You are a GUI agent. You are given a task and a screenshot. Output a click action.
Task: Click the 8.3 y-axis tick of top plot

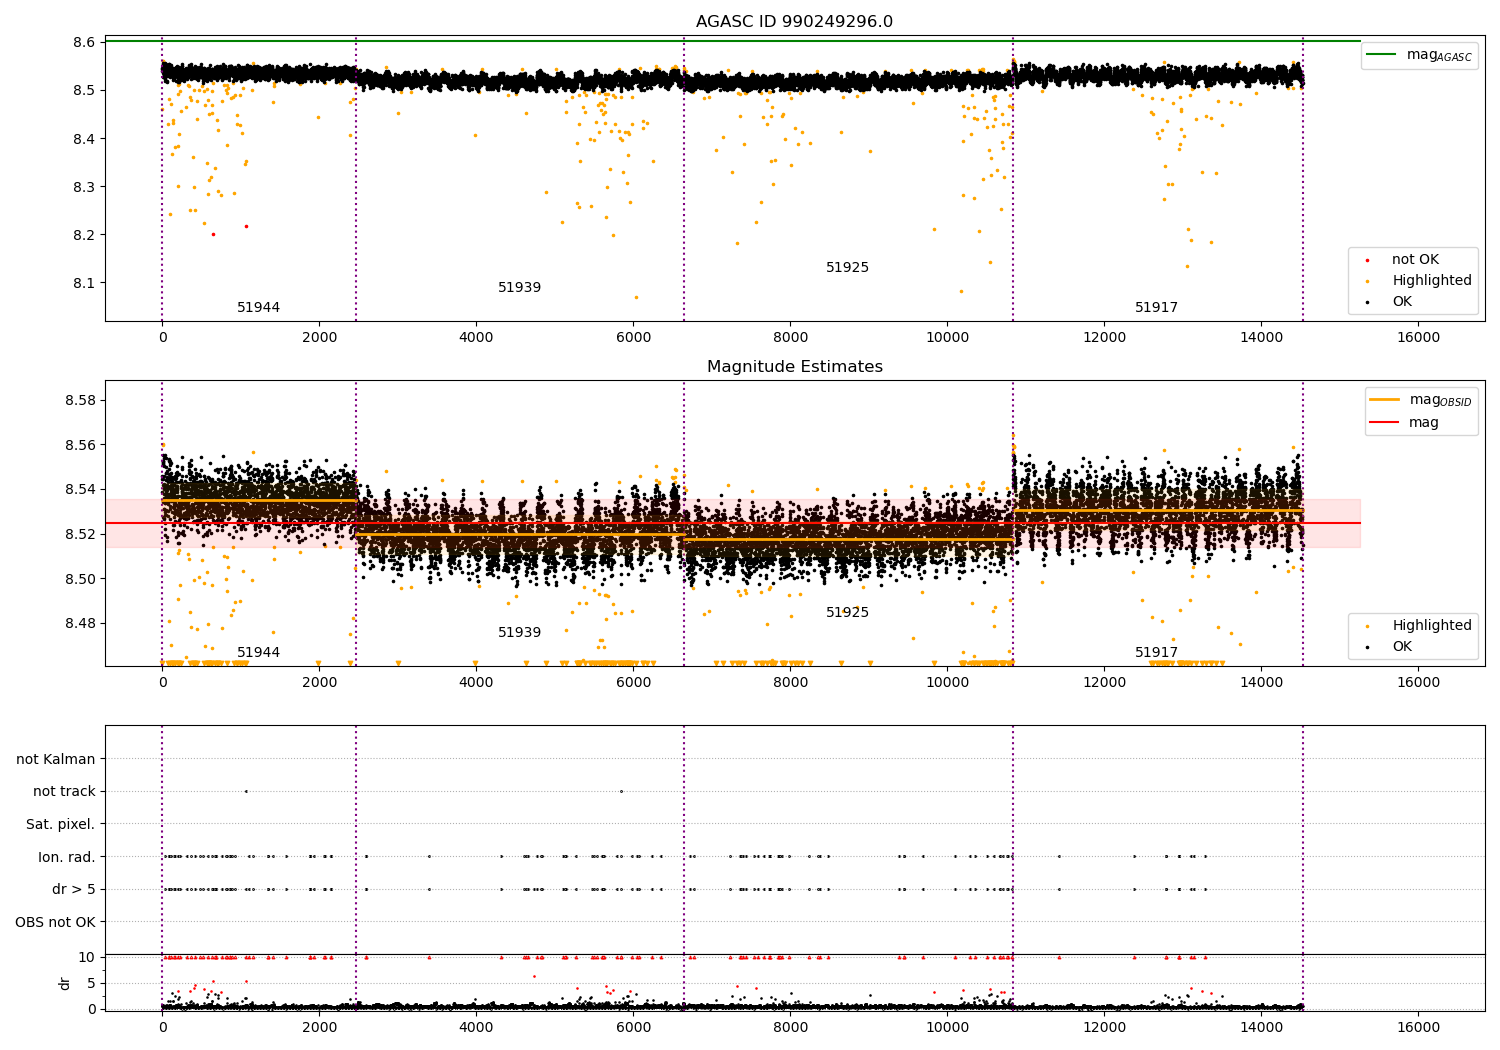tap(84, 187)
